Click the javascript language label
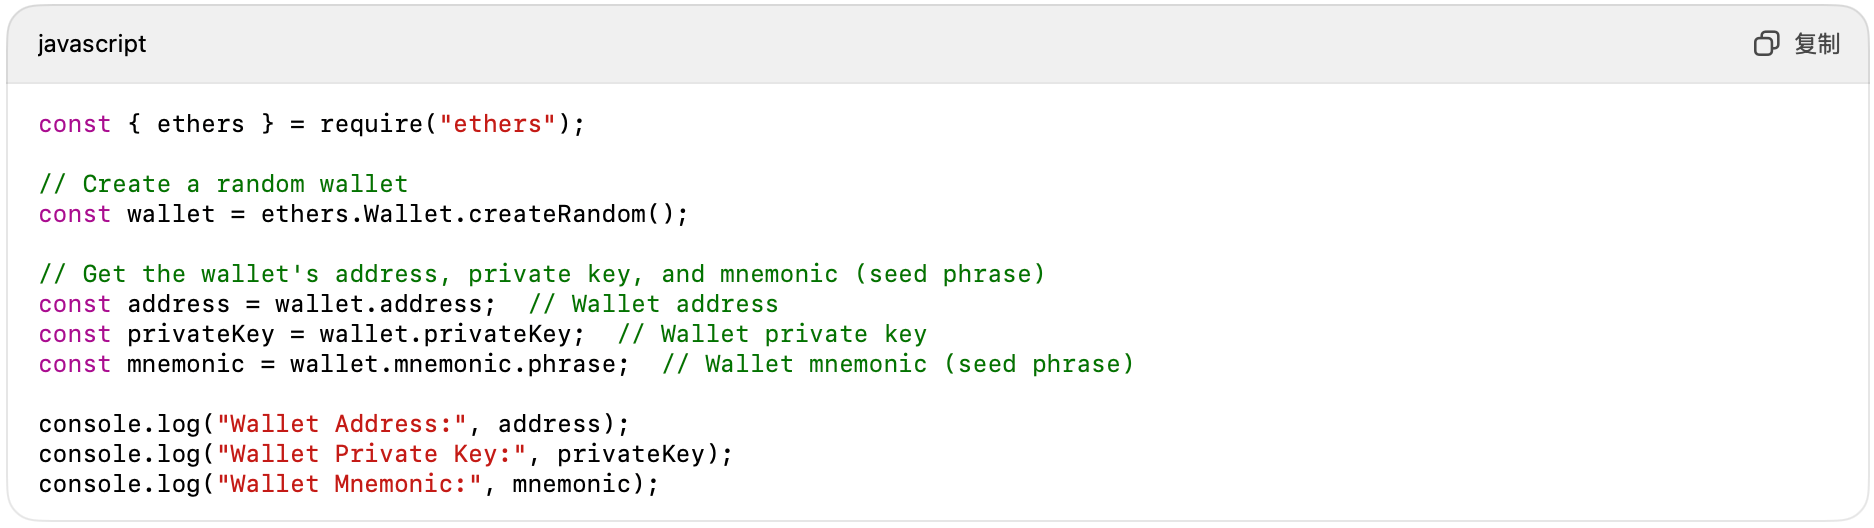The width and height of the screenshot is (1874, 528). pos(92,44)
